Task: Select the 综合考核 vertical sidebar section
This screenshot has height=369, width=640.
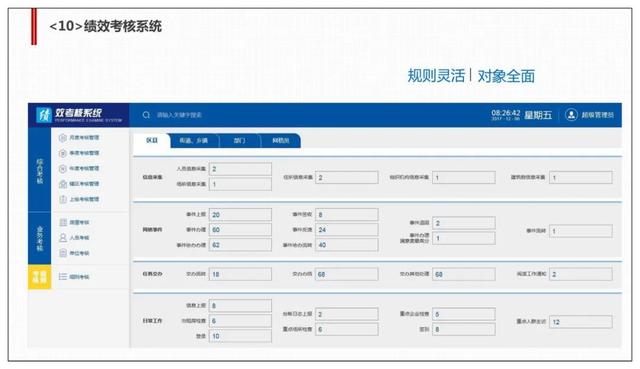Action: click(x=40, y=170)
